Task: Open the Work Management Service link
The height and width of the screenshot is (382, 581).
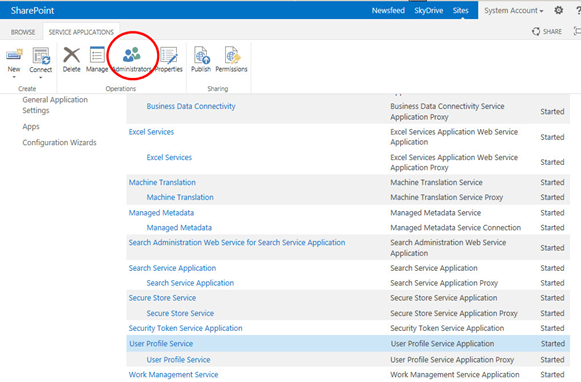Action: tap(173, 375)
